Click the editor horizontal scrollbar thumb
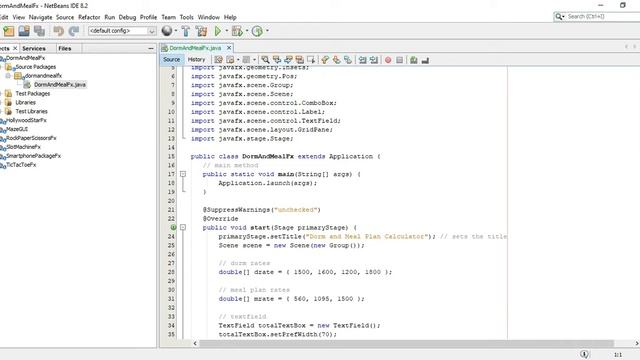Screen dimensions: 640x360 [x=406, y=343]
